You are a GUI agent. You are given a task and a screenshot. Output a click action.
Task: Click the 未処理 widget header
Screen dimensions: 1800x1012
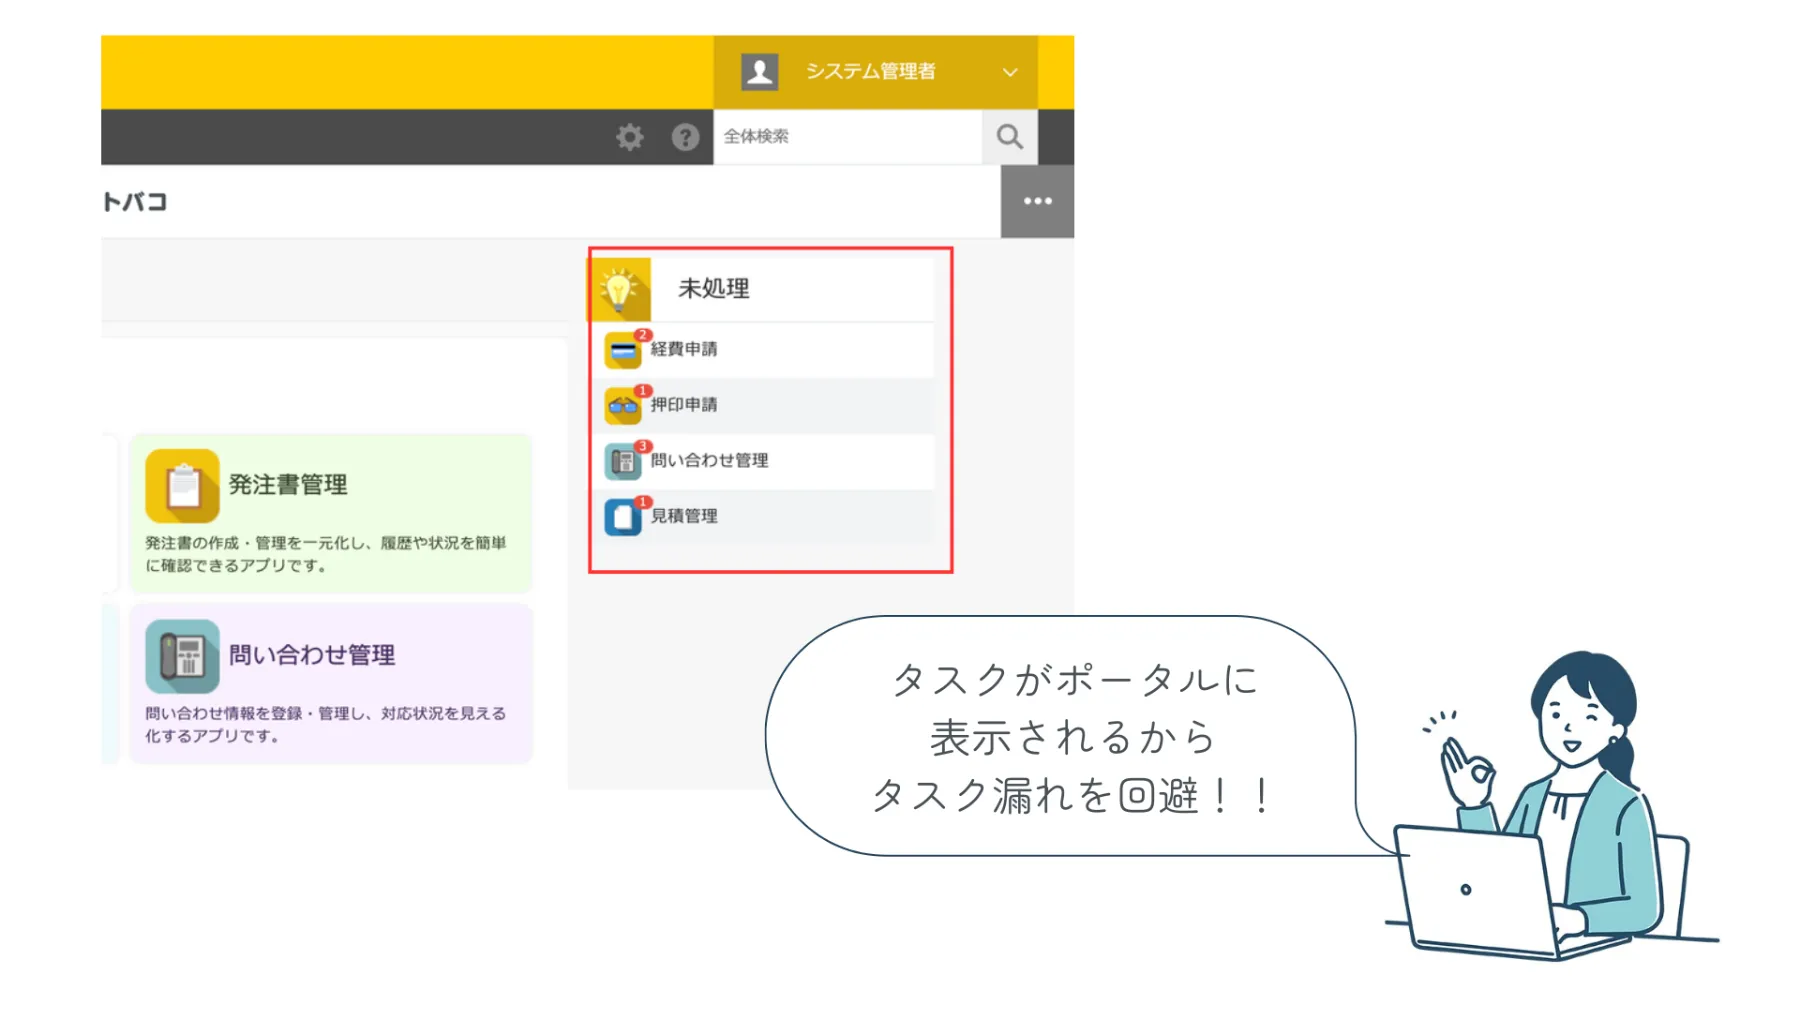pos(714,288)
